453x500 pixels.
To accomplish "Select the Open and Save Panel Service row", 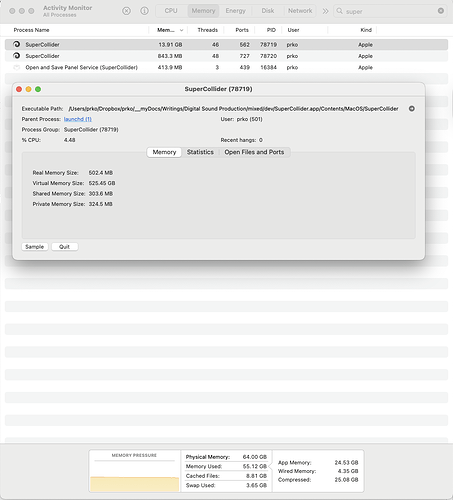I will [226, 67].
